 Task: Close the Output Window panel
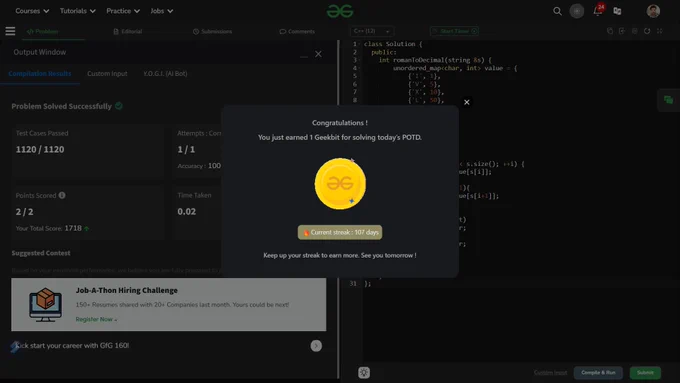pyautogui.click(x=318, y=54)
